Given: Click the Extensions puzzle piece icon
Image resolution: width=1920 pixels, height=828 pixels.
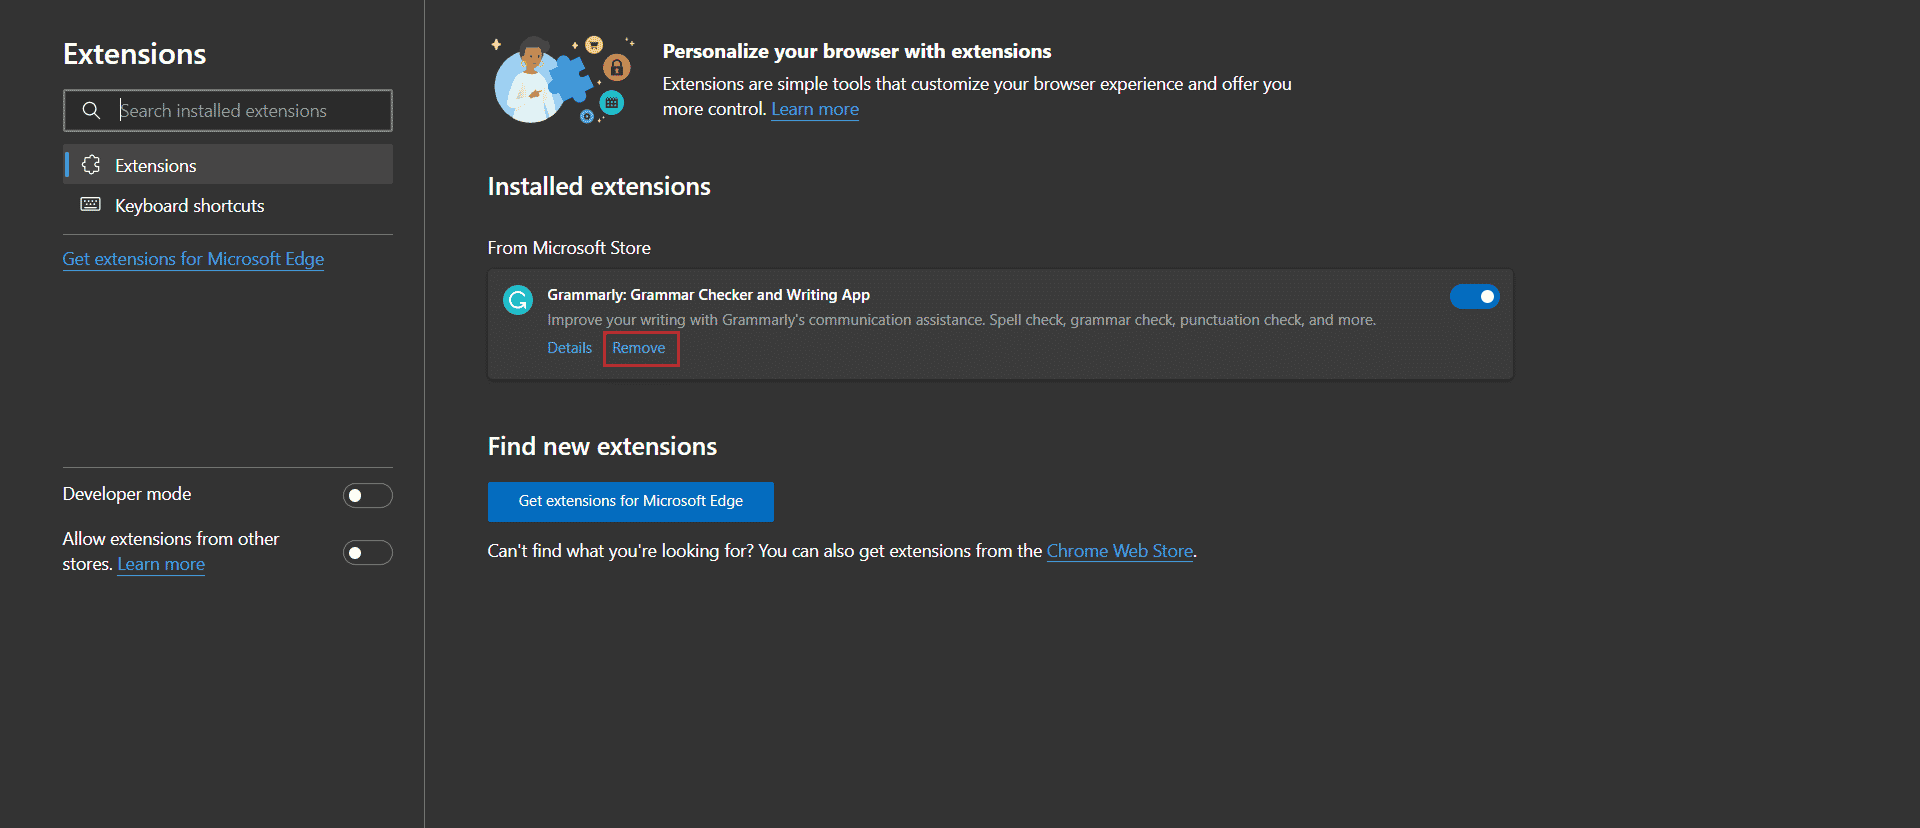Looking at the screenshot, I should click(x=91, y=165).
